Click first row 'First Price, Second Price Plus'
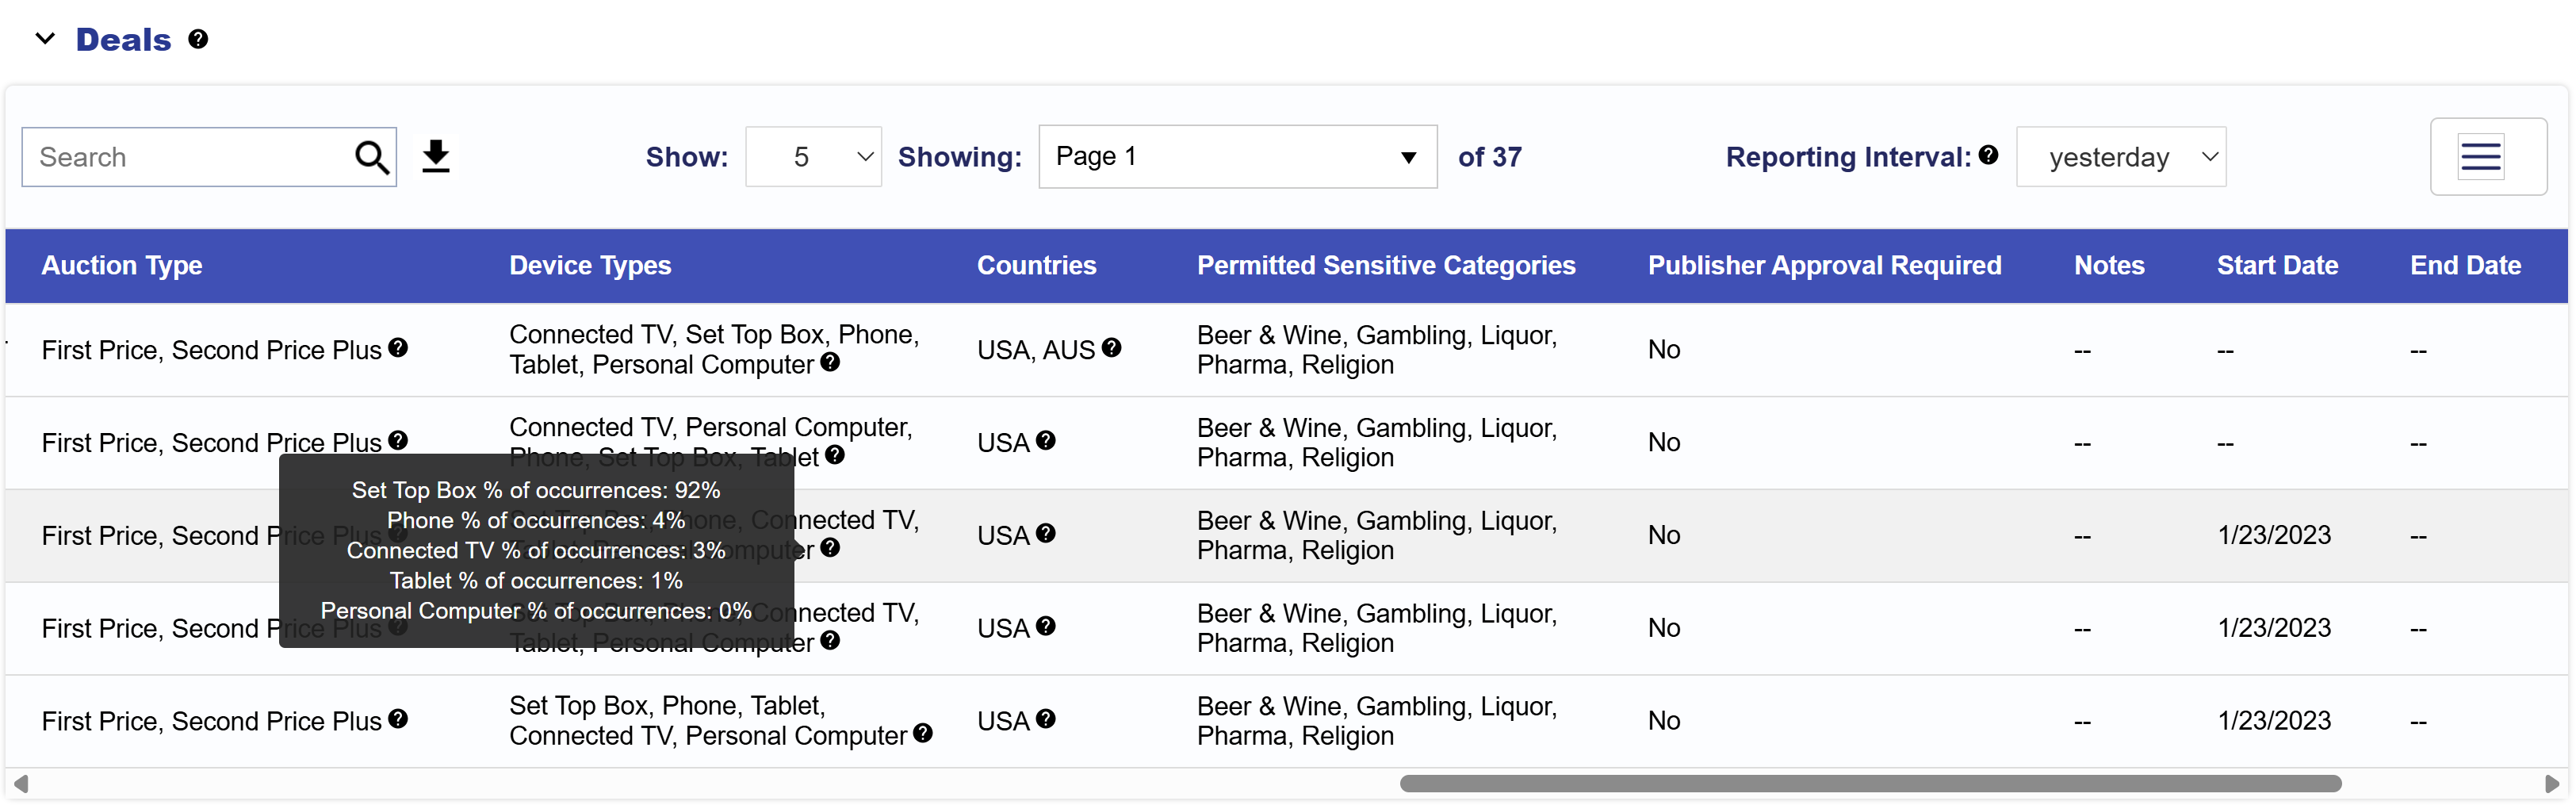Screen dimensions: 2576x805 (x=211, y=350)
